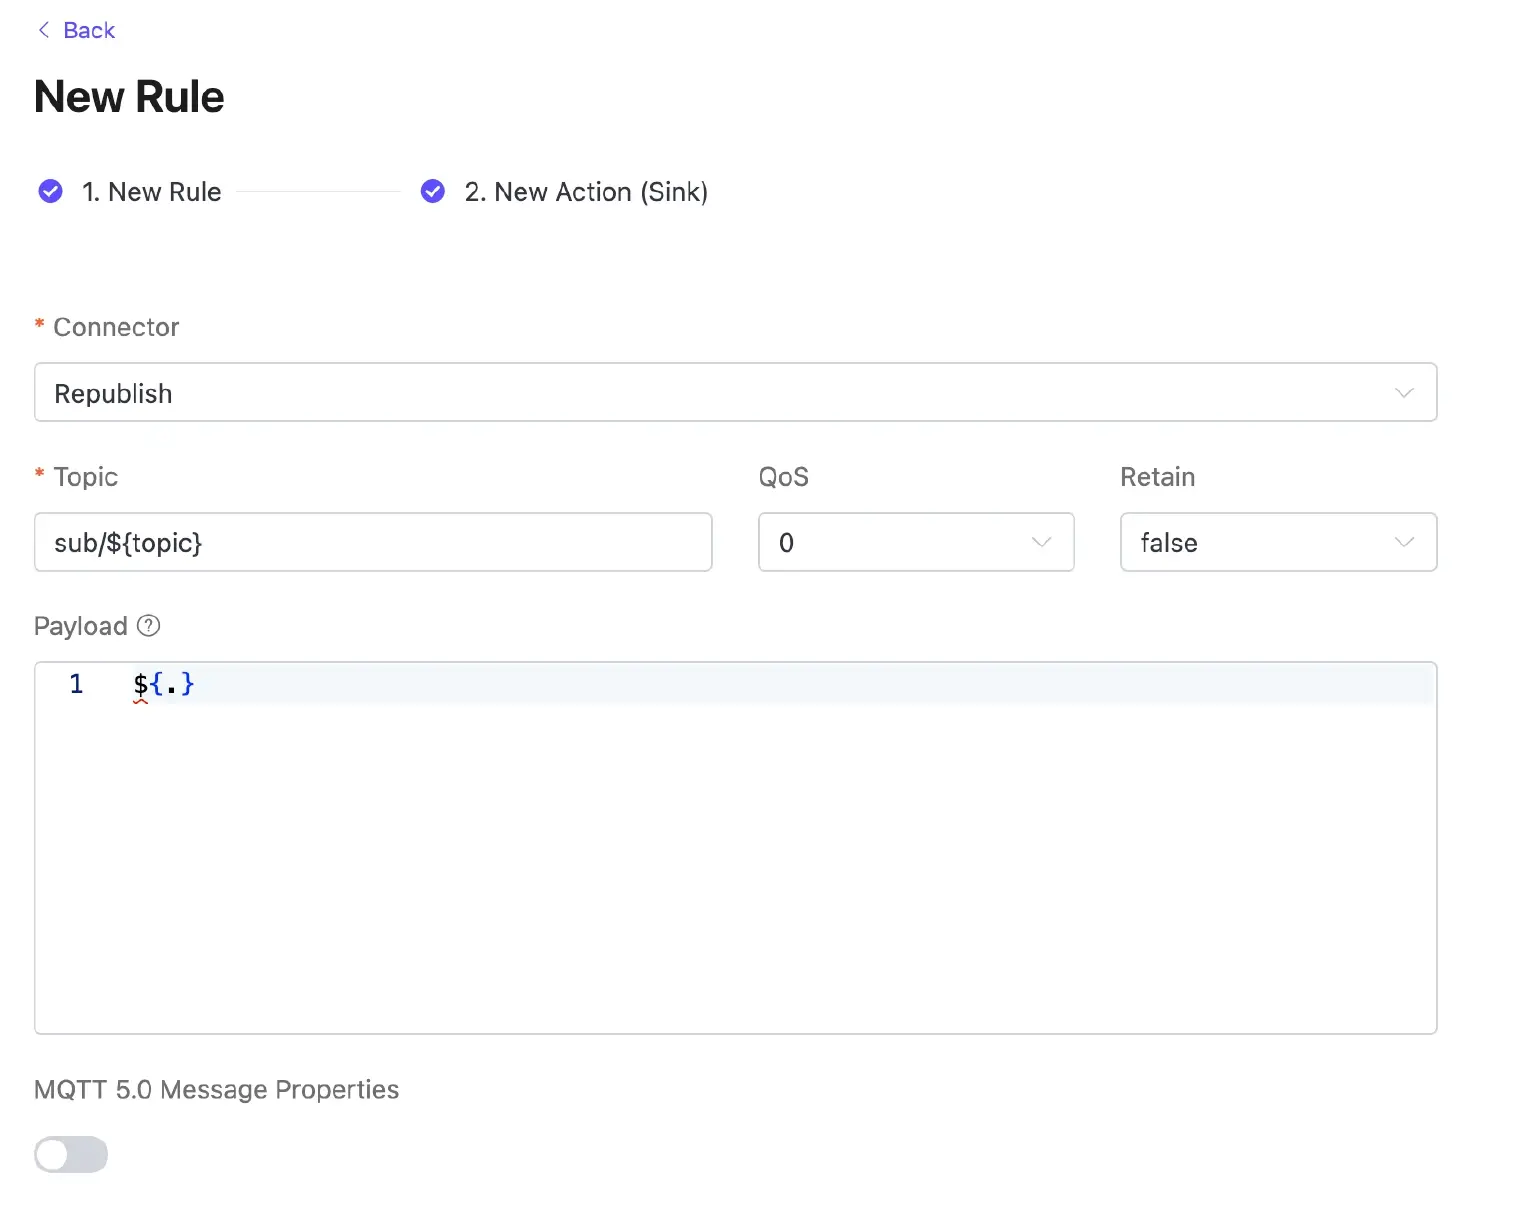Click the QoS dropdown chevron arrow
1536x1205 pixels.
pyautogui.click(x=1041, y=542)
